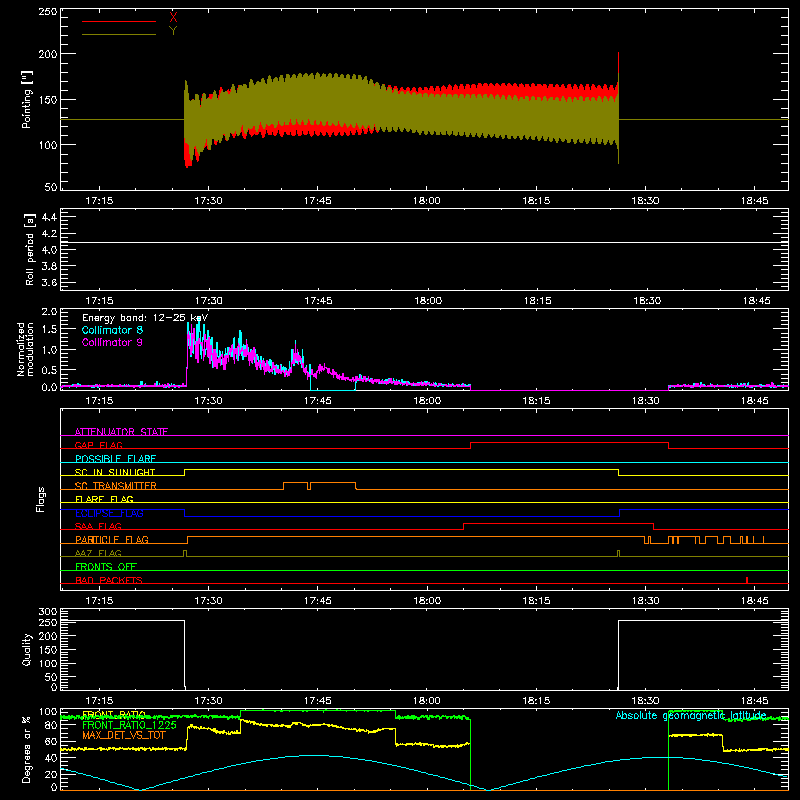Image resolution: width=800 pixels, height=800 pixels.
Task: Click the 300 tick on Quality axis
Action: [x=48, y=612]
